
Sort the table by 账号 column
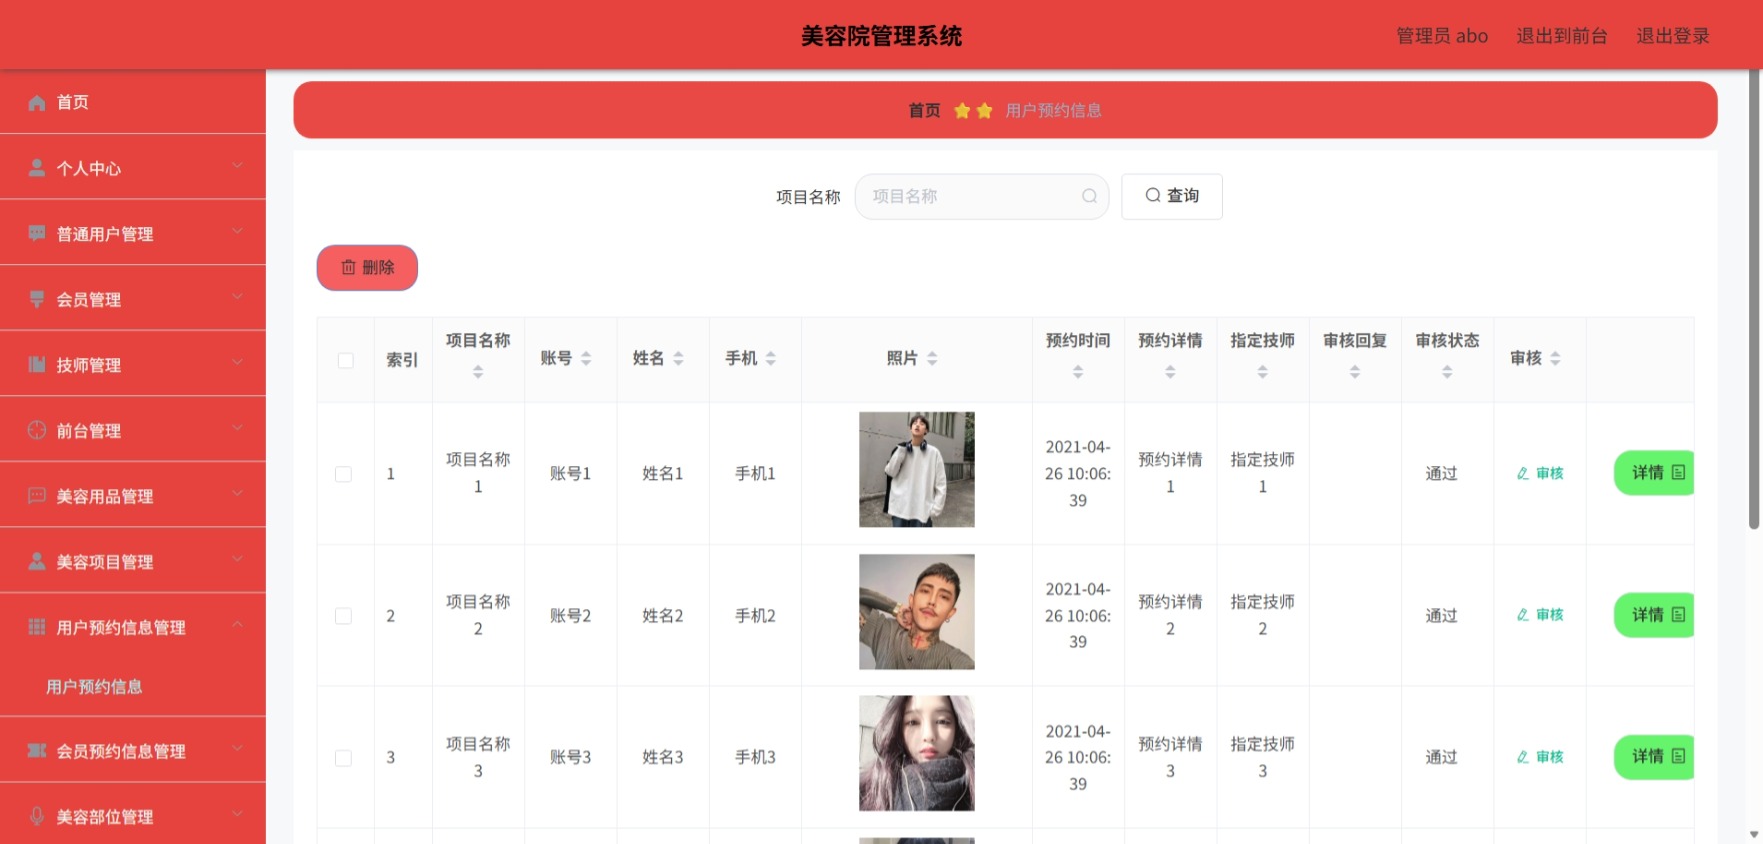click(586, 358)
